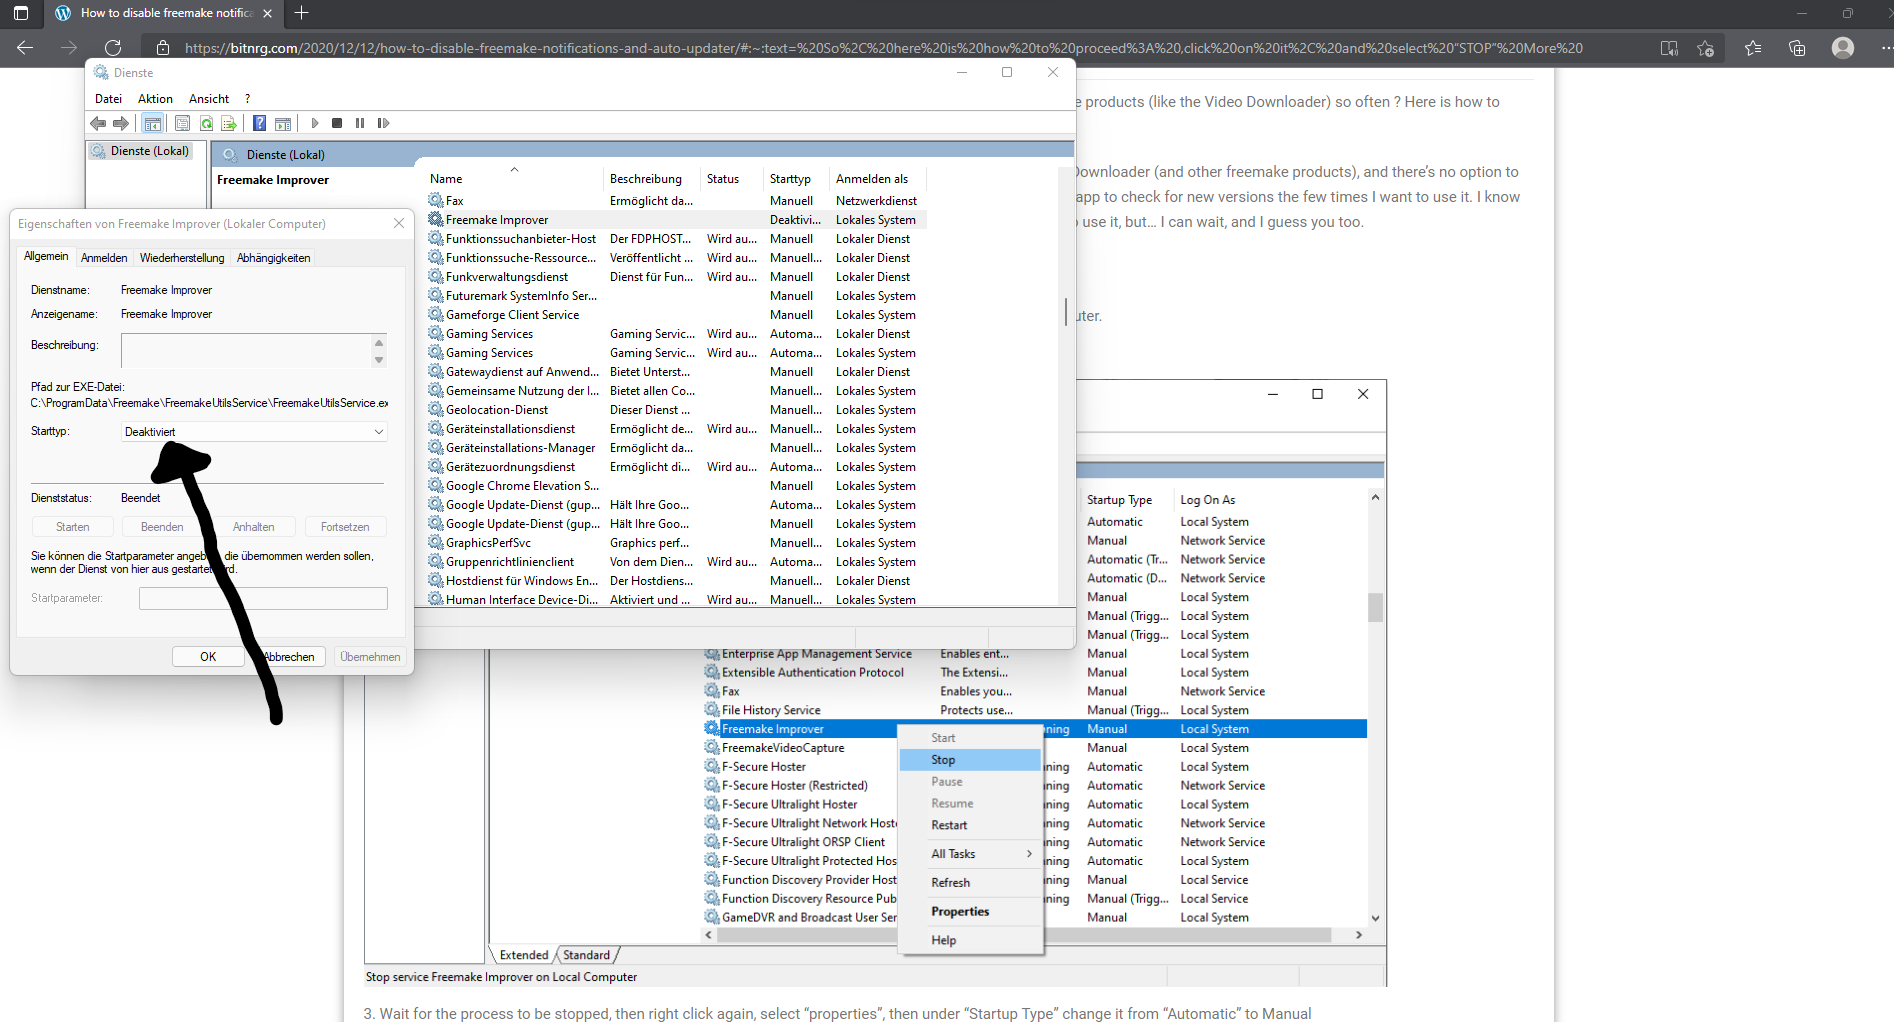The image size is (1894, 1022).
Task: Pause the service with the toolbar icon
Action: tap(360, 123)
